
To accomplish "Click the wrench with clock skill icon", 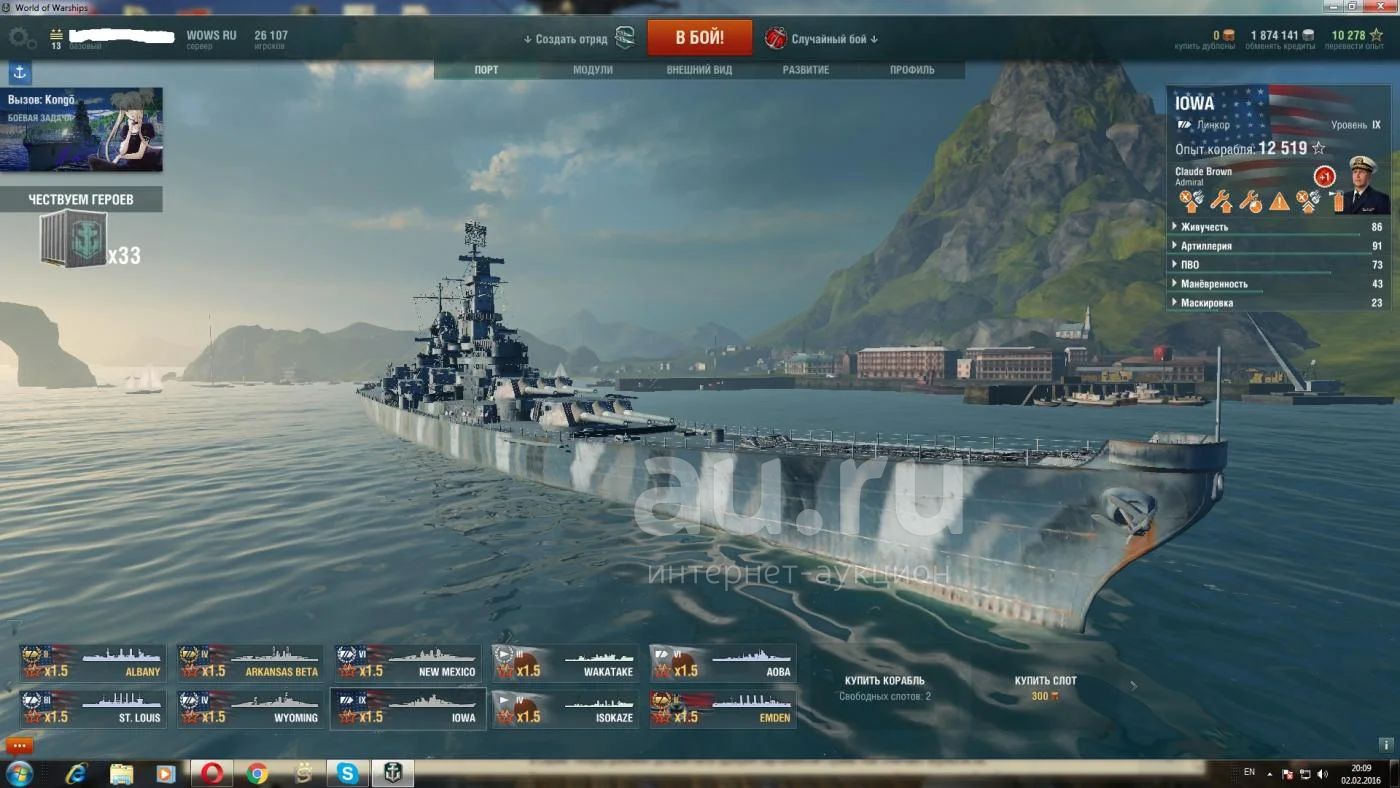I will click(1250, 201).
